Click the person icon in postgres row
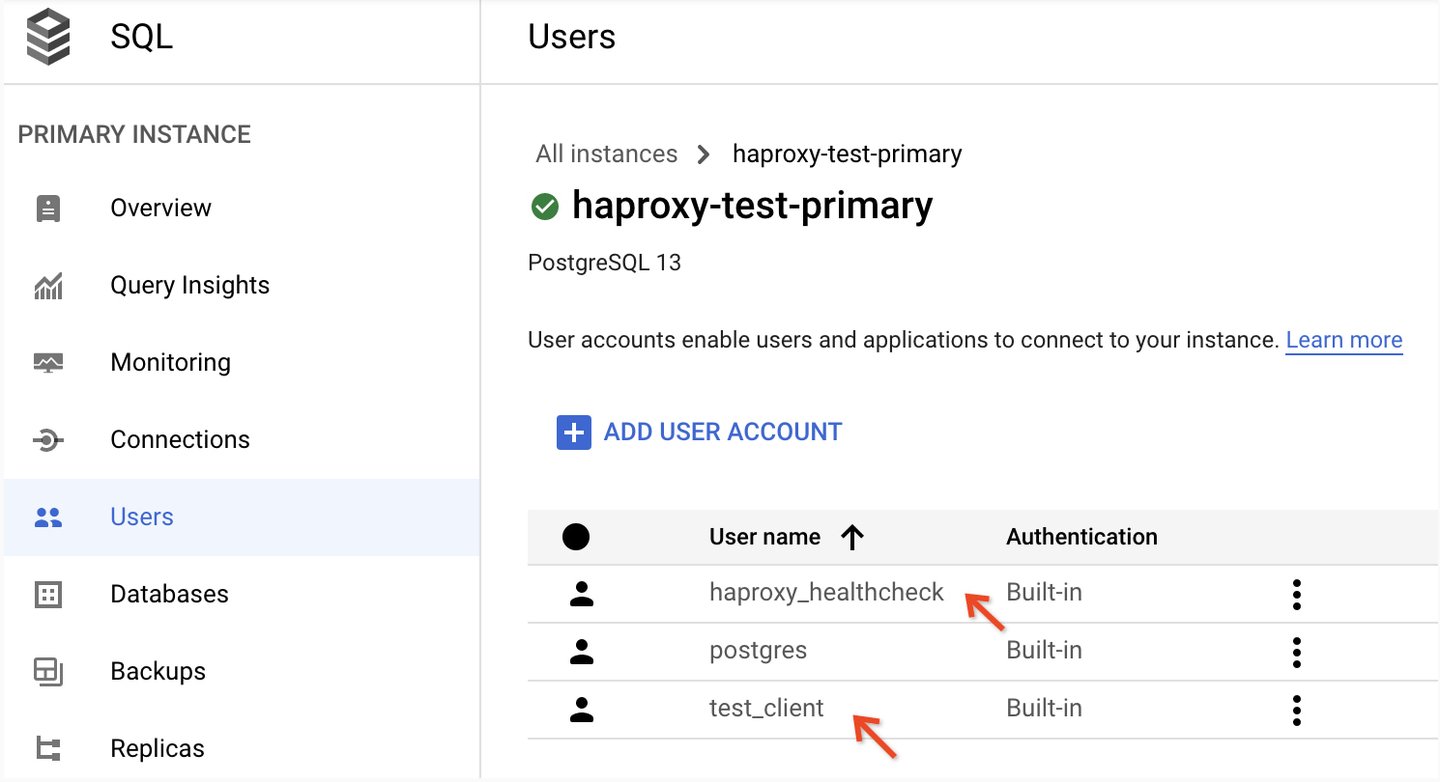 581,652
